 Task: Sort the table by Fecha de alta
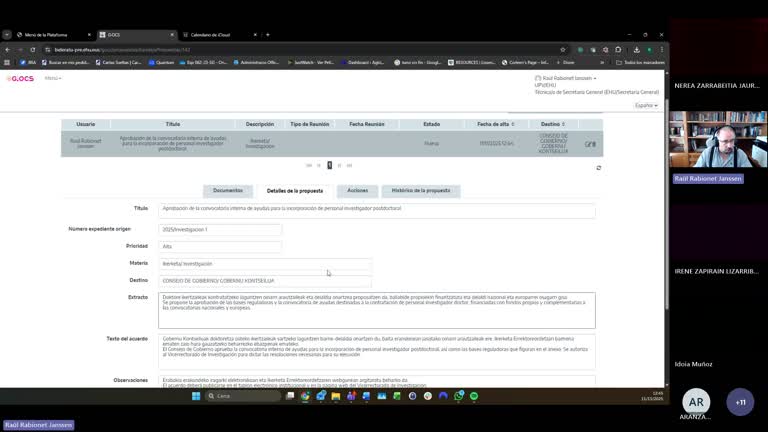(494, 124)
